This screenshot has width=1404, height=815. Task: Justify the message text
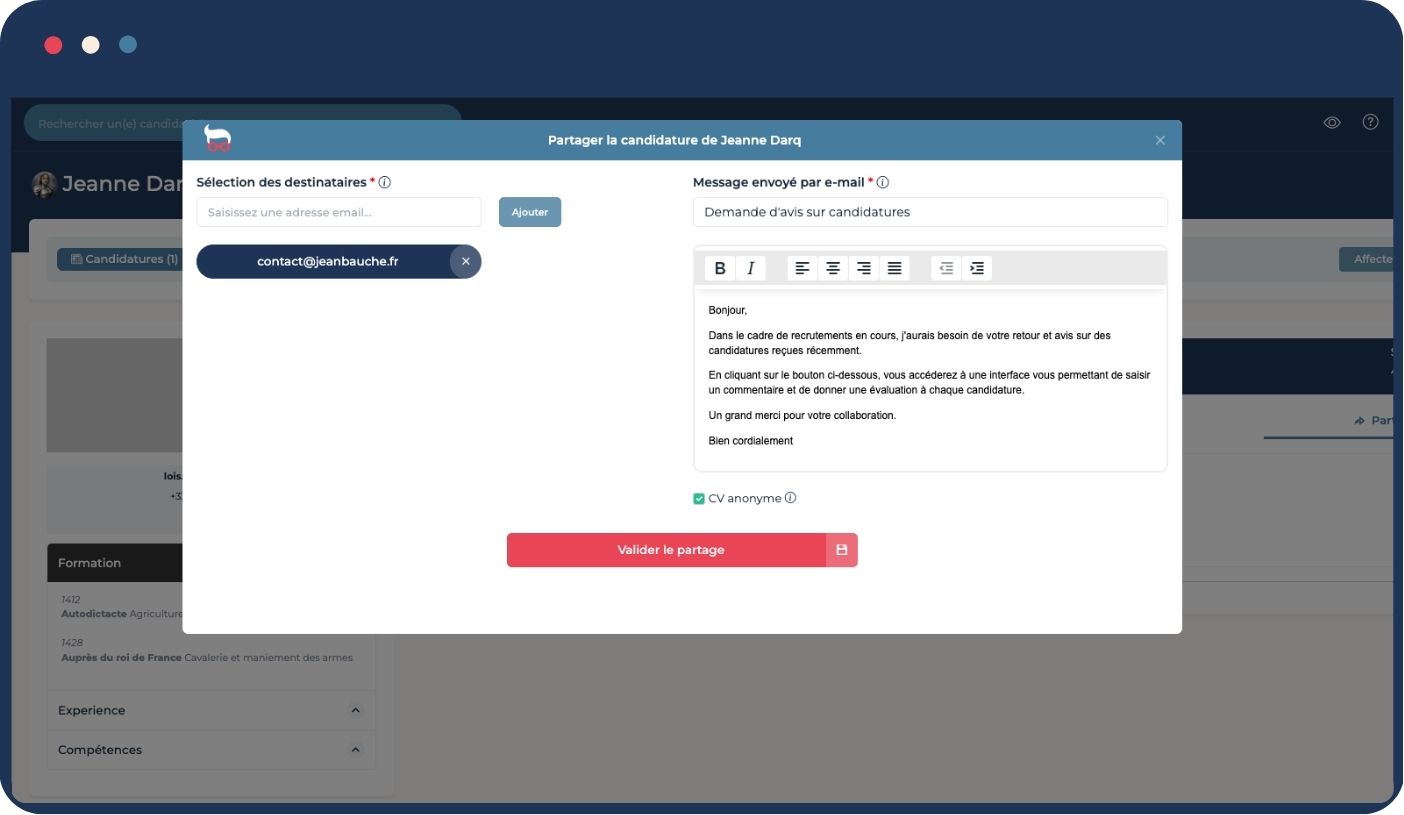click(x=895, y=268)
